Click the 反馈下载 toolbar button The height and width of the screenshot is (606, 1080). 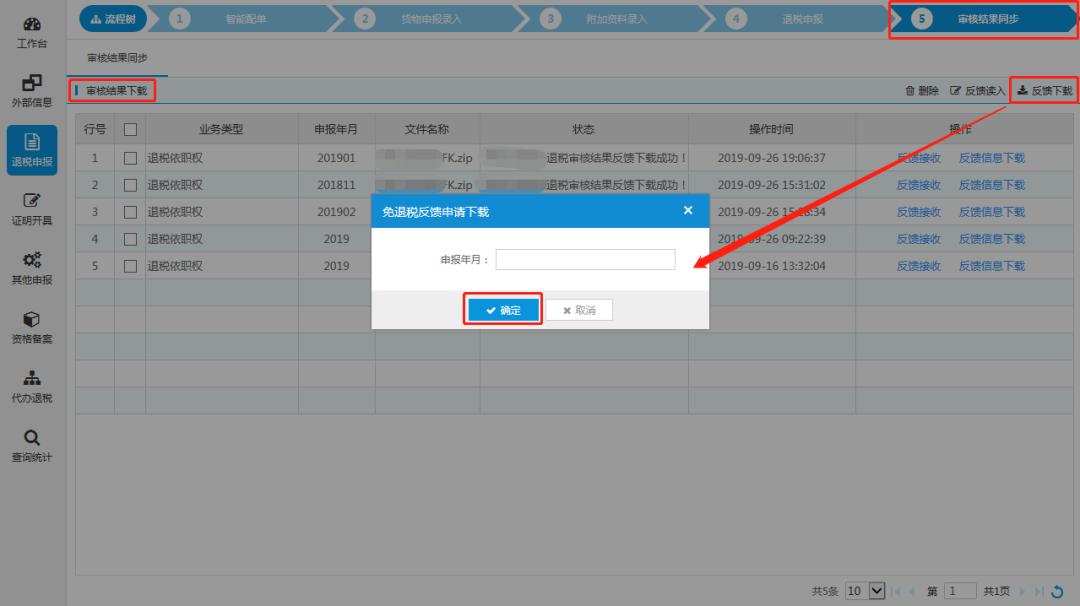(1044, 90)
